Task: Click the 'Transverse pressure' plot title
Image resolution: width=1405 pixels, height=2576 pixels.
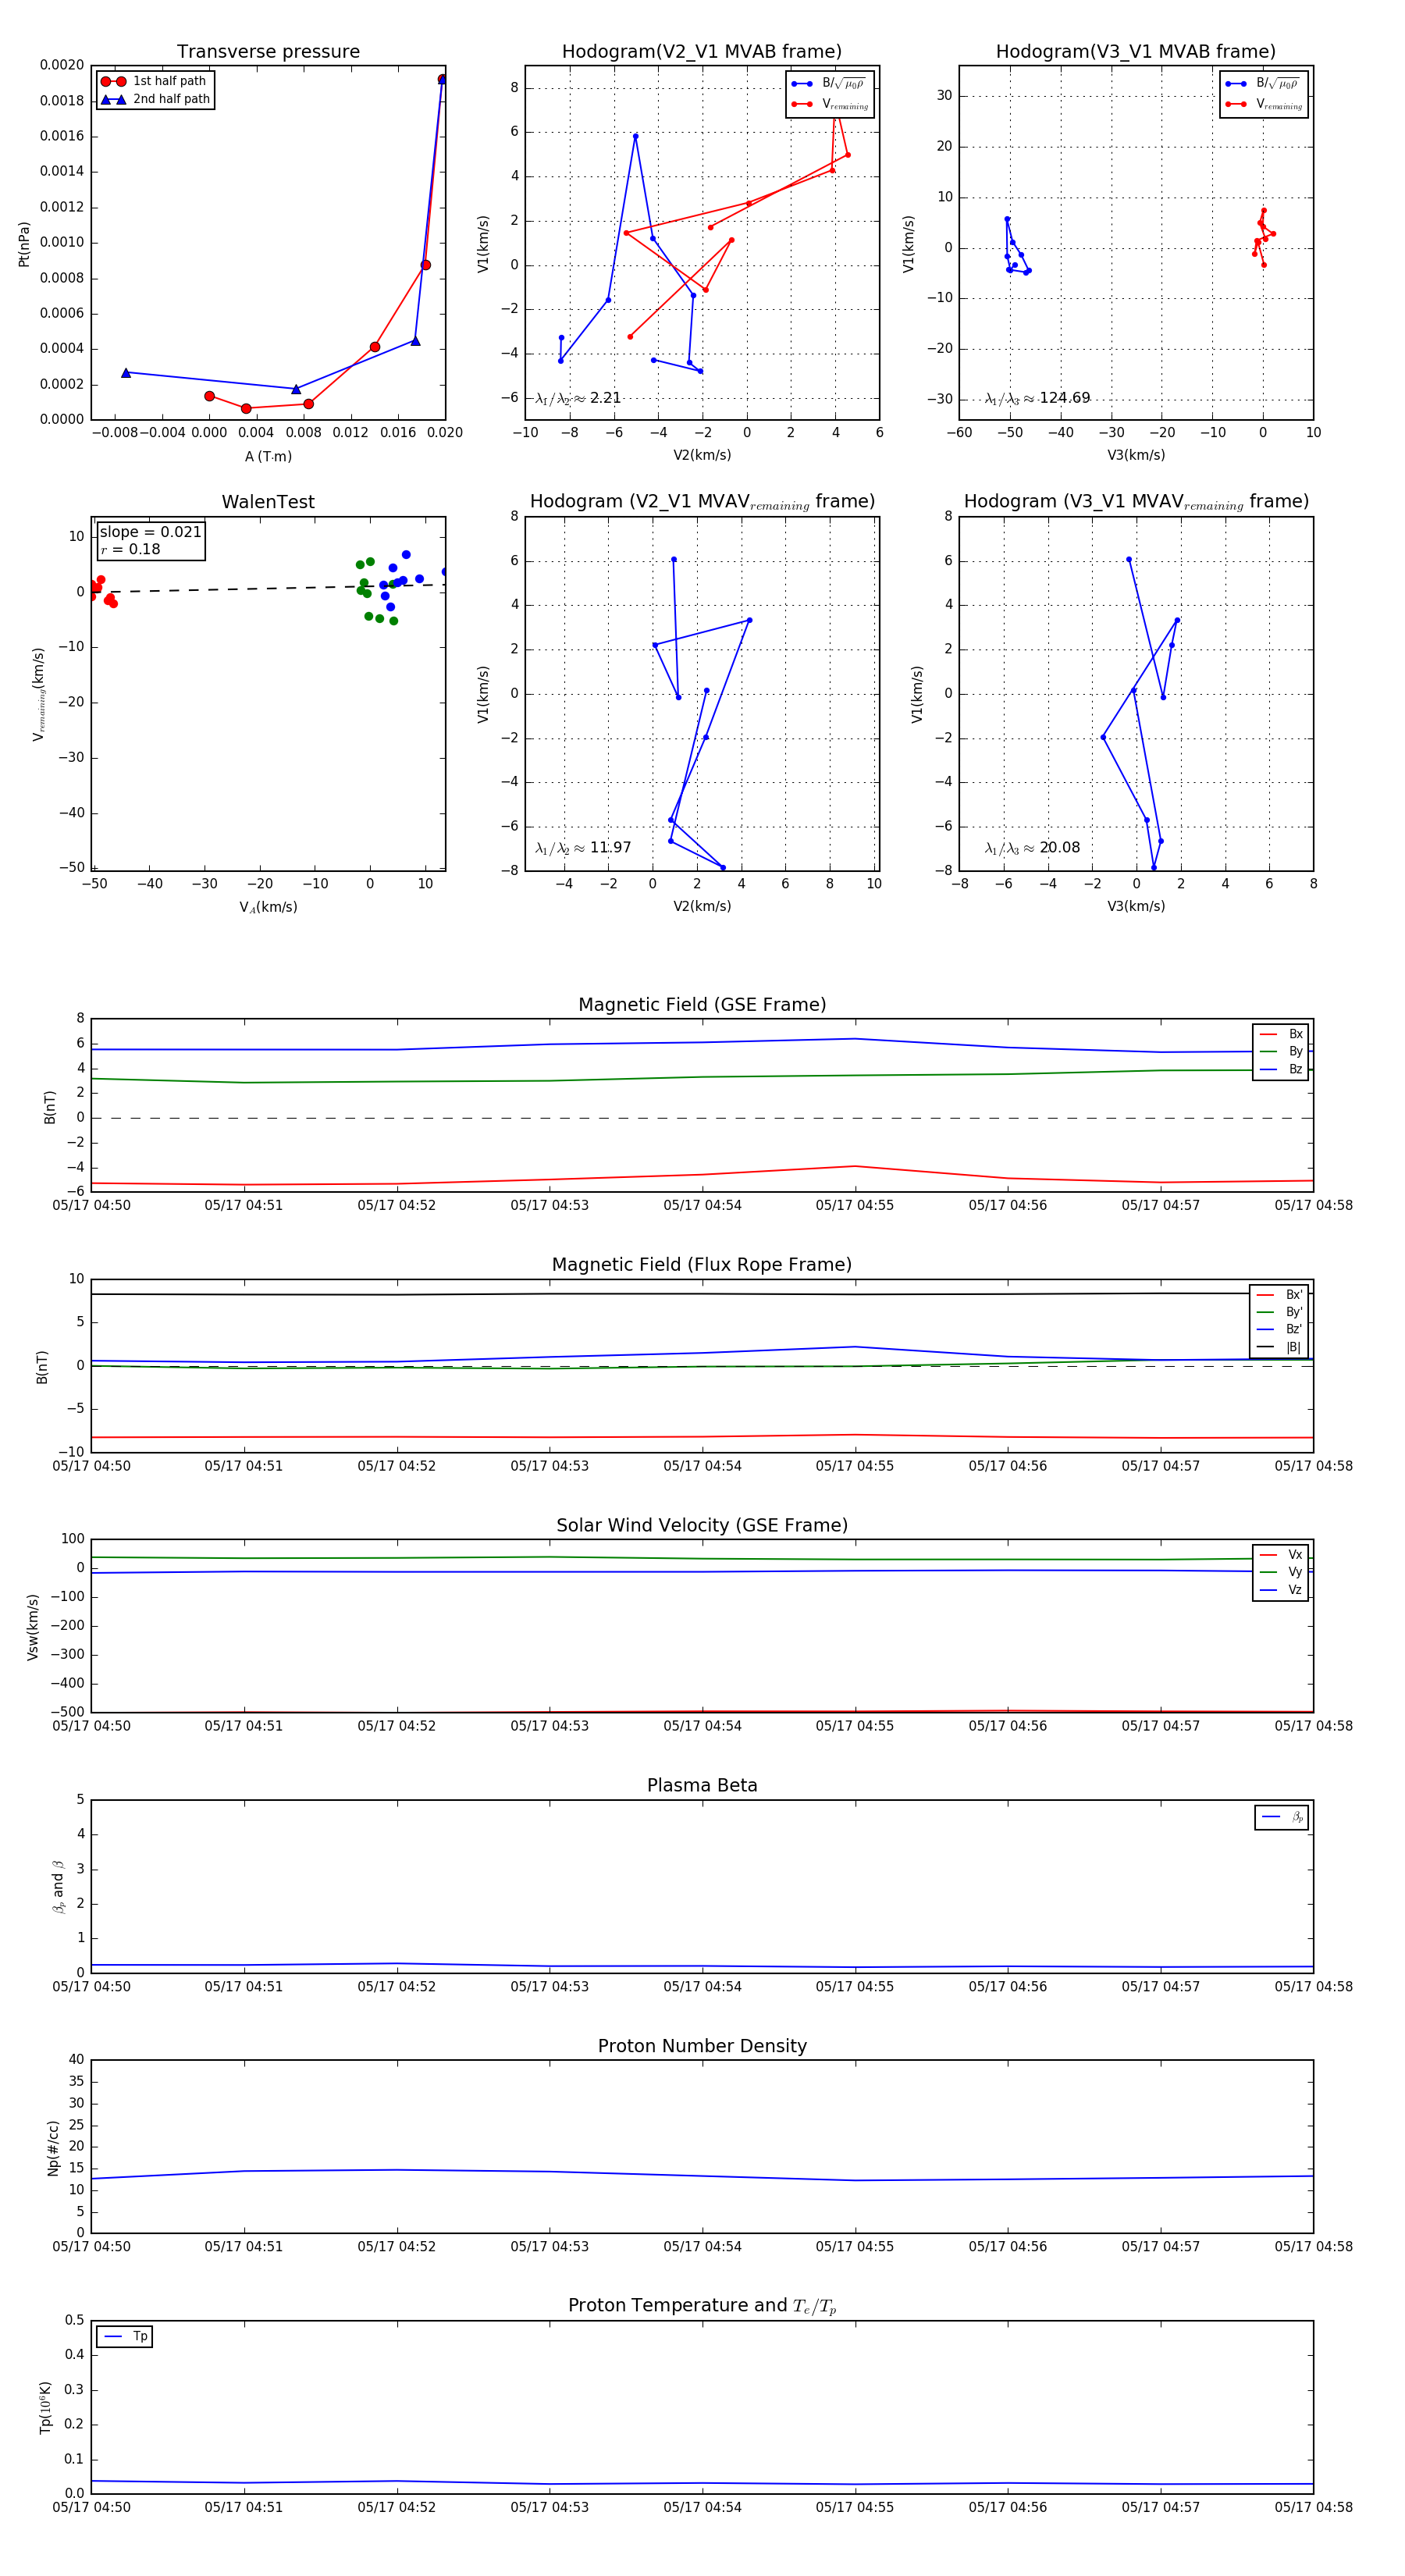Action: (x=268, y=52)
